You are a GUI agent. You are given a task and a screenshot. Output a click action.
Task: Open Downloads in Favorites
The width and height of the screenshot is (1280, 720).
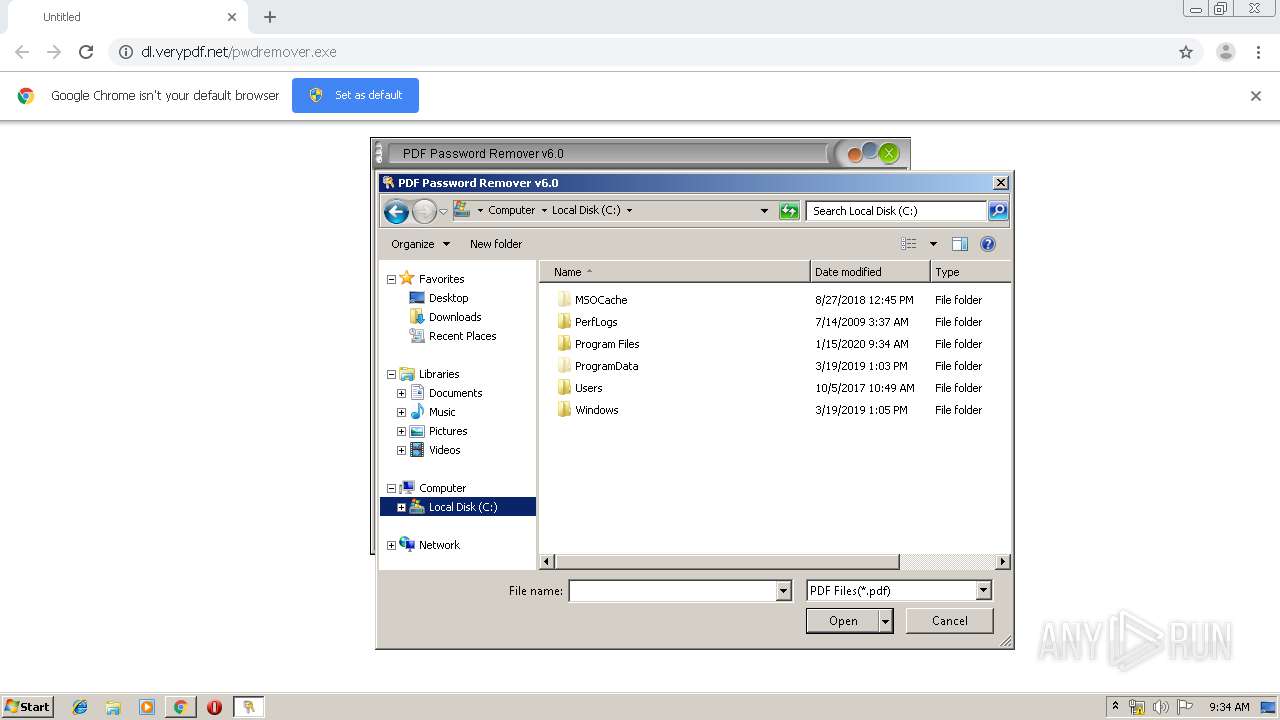(x=455, y=317)
